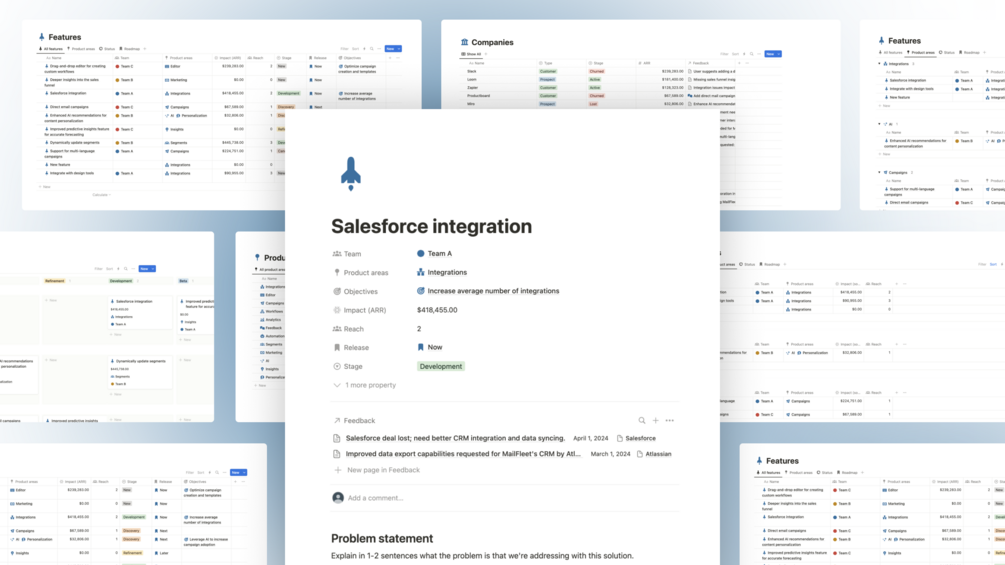Open search in the Feedback section
The image size is (1005, 565).
click(642, 421)
